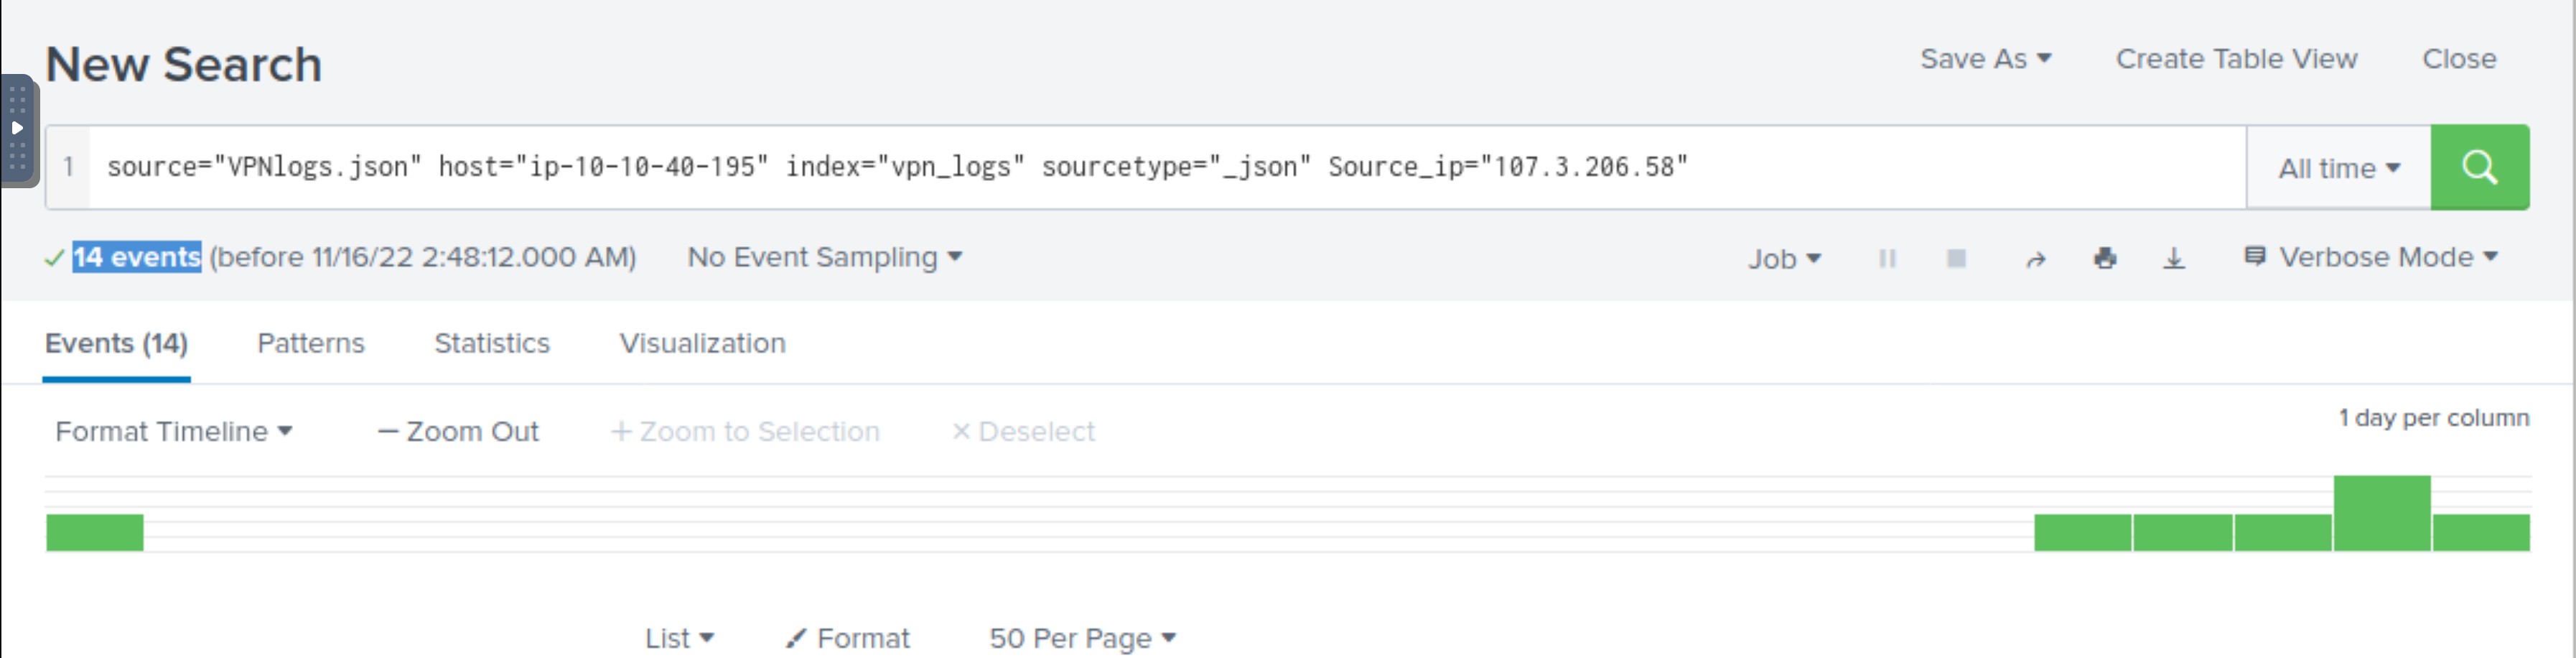Viewport: 2576px width, 658px height.
Task: Switch to Visualization tab
Action: [x=702, y=343]
